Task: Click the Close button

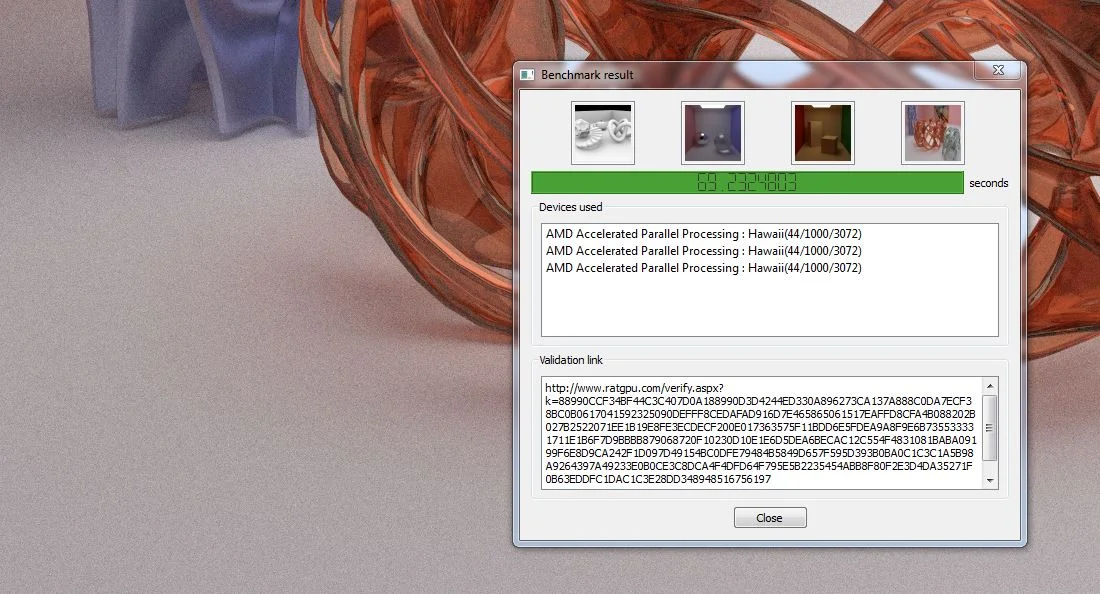Action: click(x=770, y=518)
